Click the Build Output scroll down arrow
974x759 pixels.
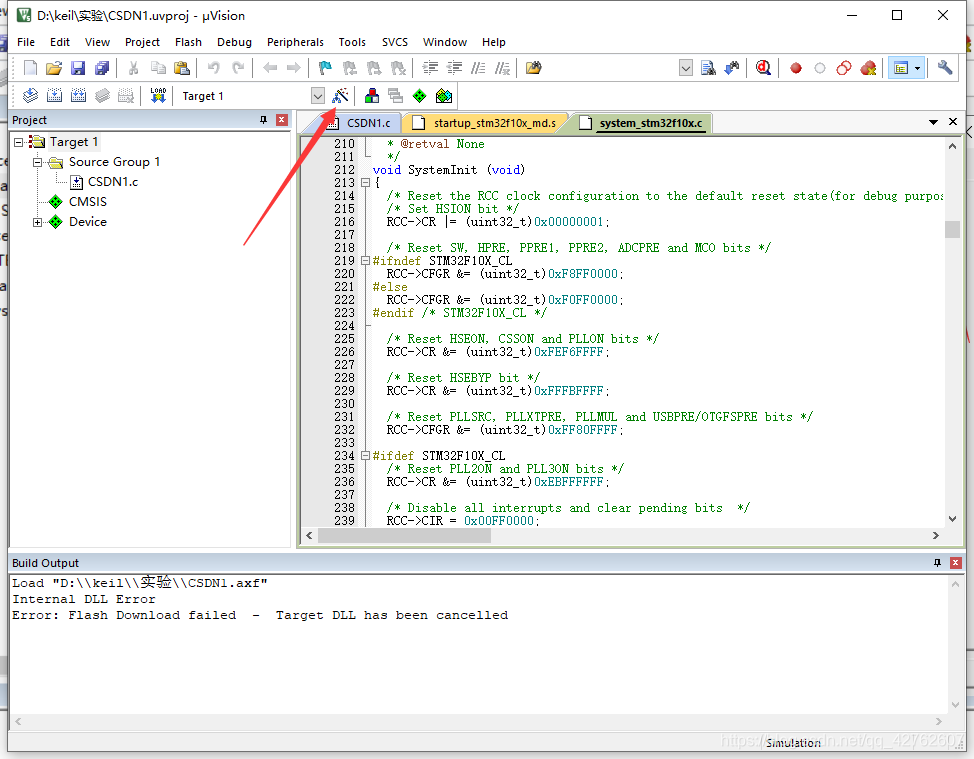[x=955, y=705]
